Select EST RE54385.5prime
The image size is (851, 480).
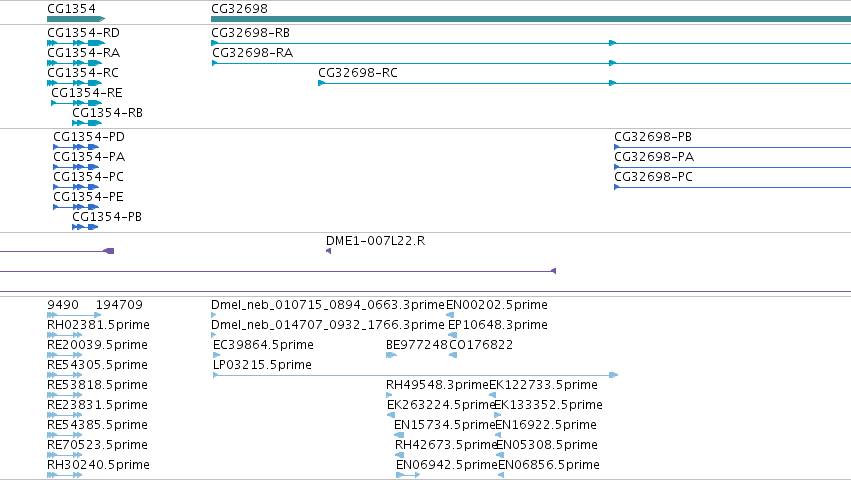point(97,425)
